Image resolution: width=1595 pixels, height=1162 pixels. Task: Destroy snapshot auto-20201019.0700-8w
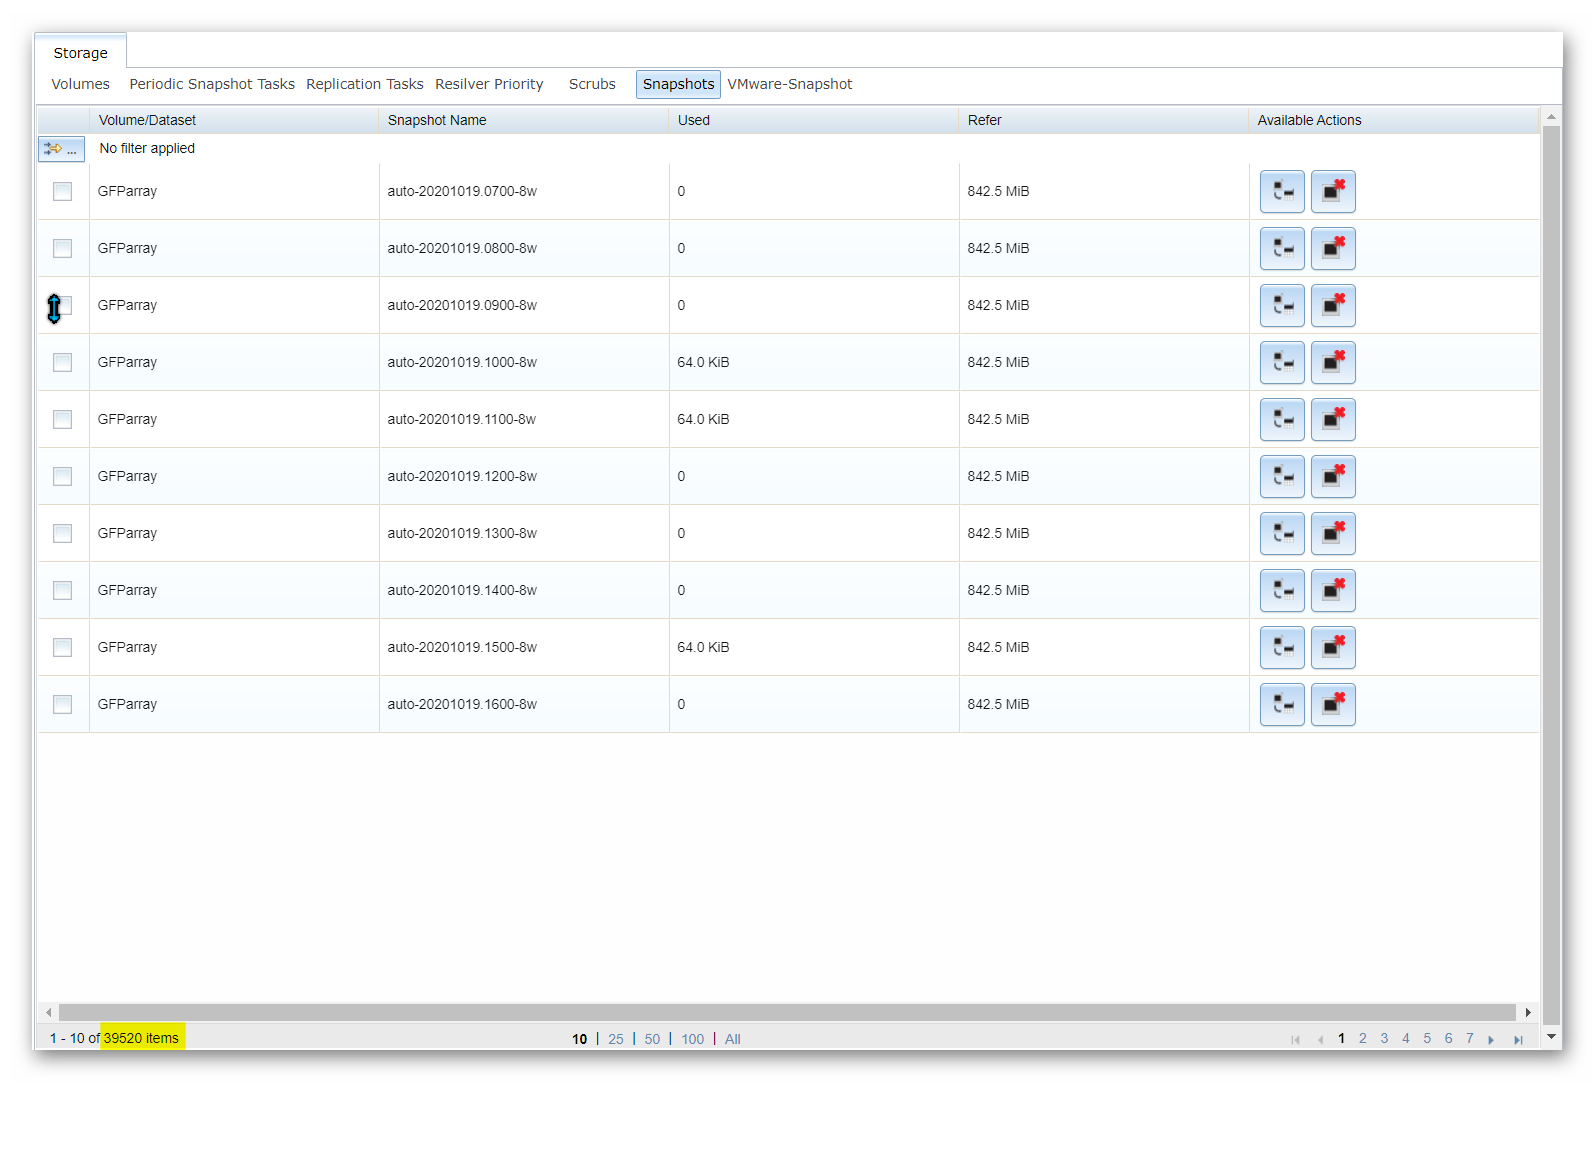pyautogui.click(x=1333, y=192)
